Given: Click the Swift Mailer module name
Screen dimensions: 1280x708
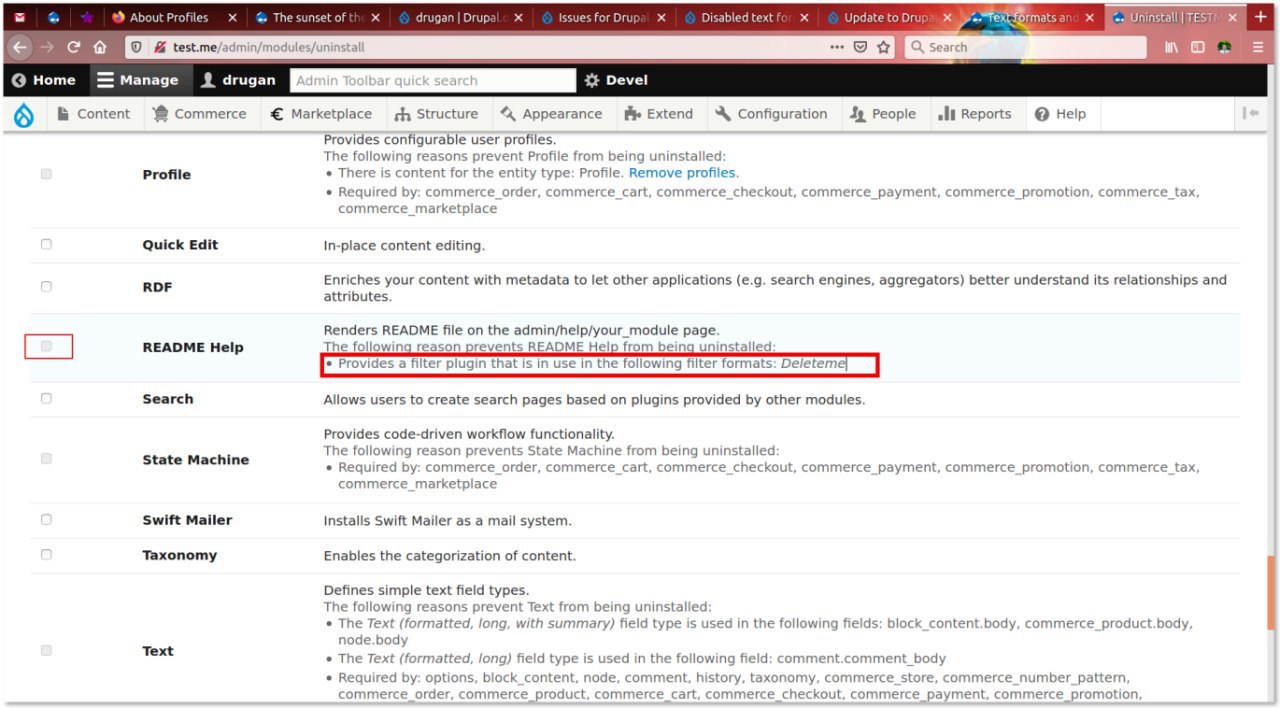Looking at the screenshot, I should pos(187,520).
